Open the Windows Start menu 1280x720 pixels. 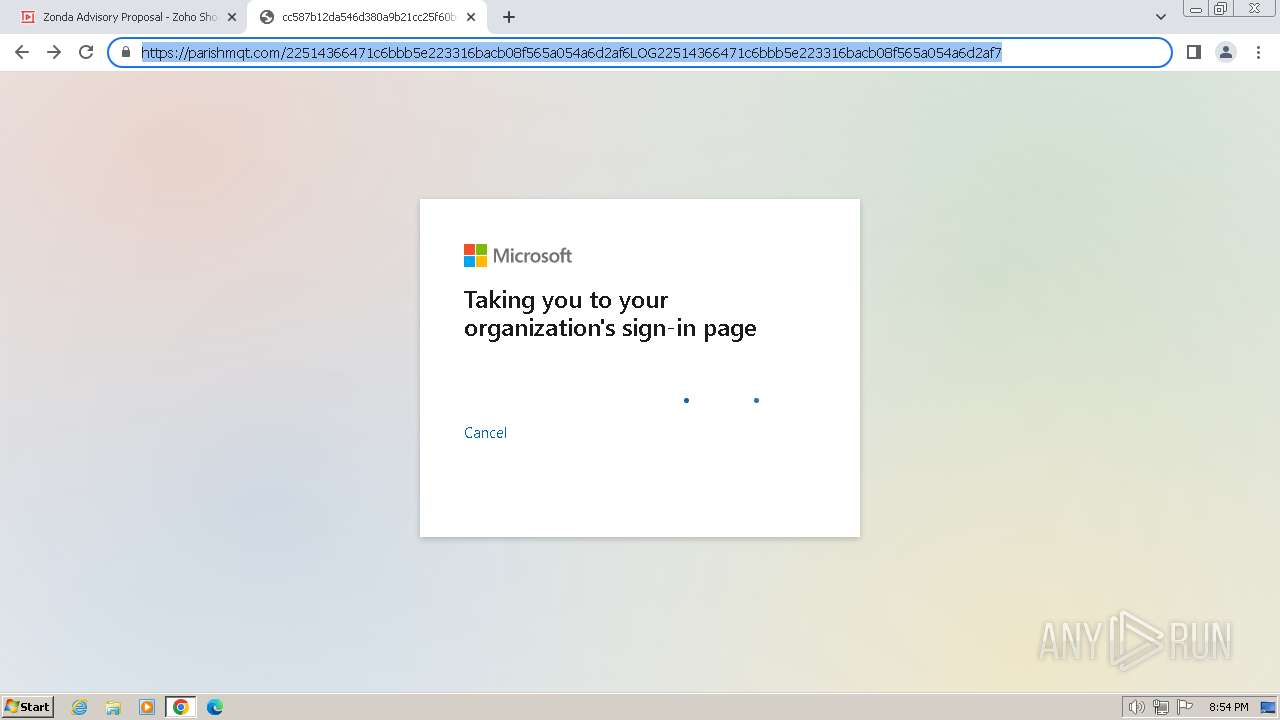[28, 707]
